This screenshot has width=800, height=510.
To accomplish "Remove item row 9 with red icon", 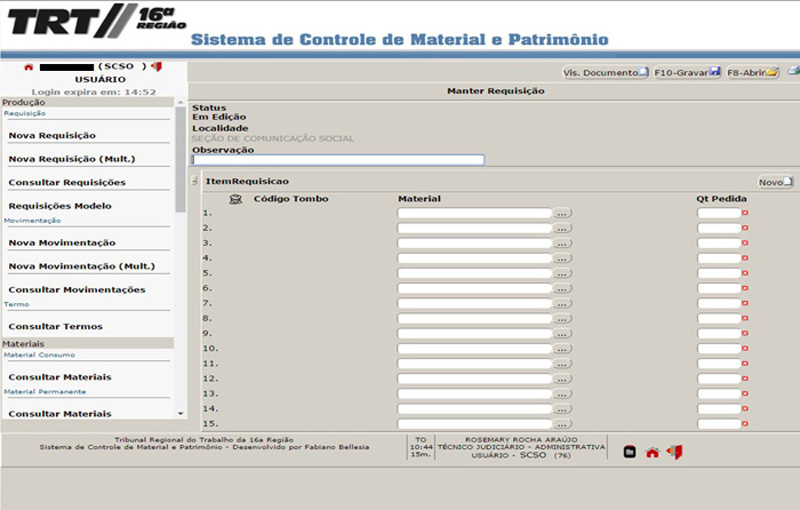I will click(745, 334).
